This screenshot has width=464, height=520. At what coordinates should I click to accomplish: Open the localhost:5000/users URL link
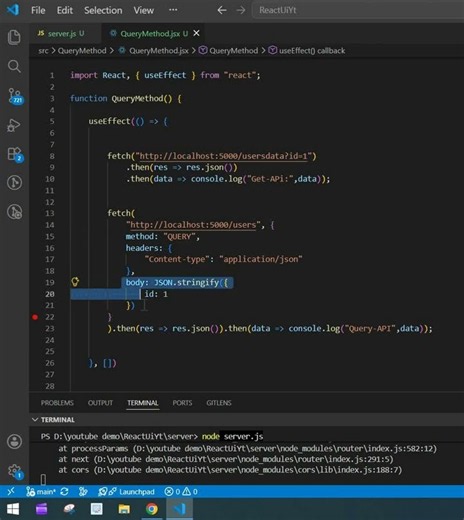[193, 225]
